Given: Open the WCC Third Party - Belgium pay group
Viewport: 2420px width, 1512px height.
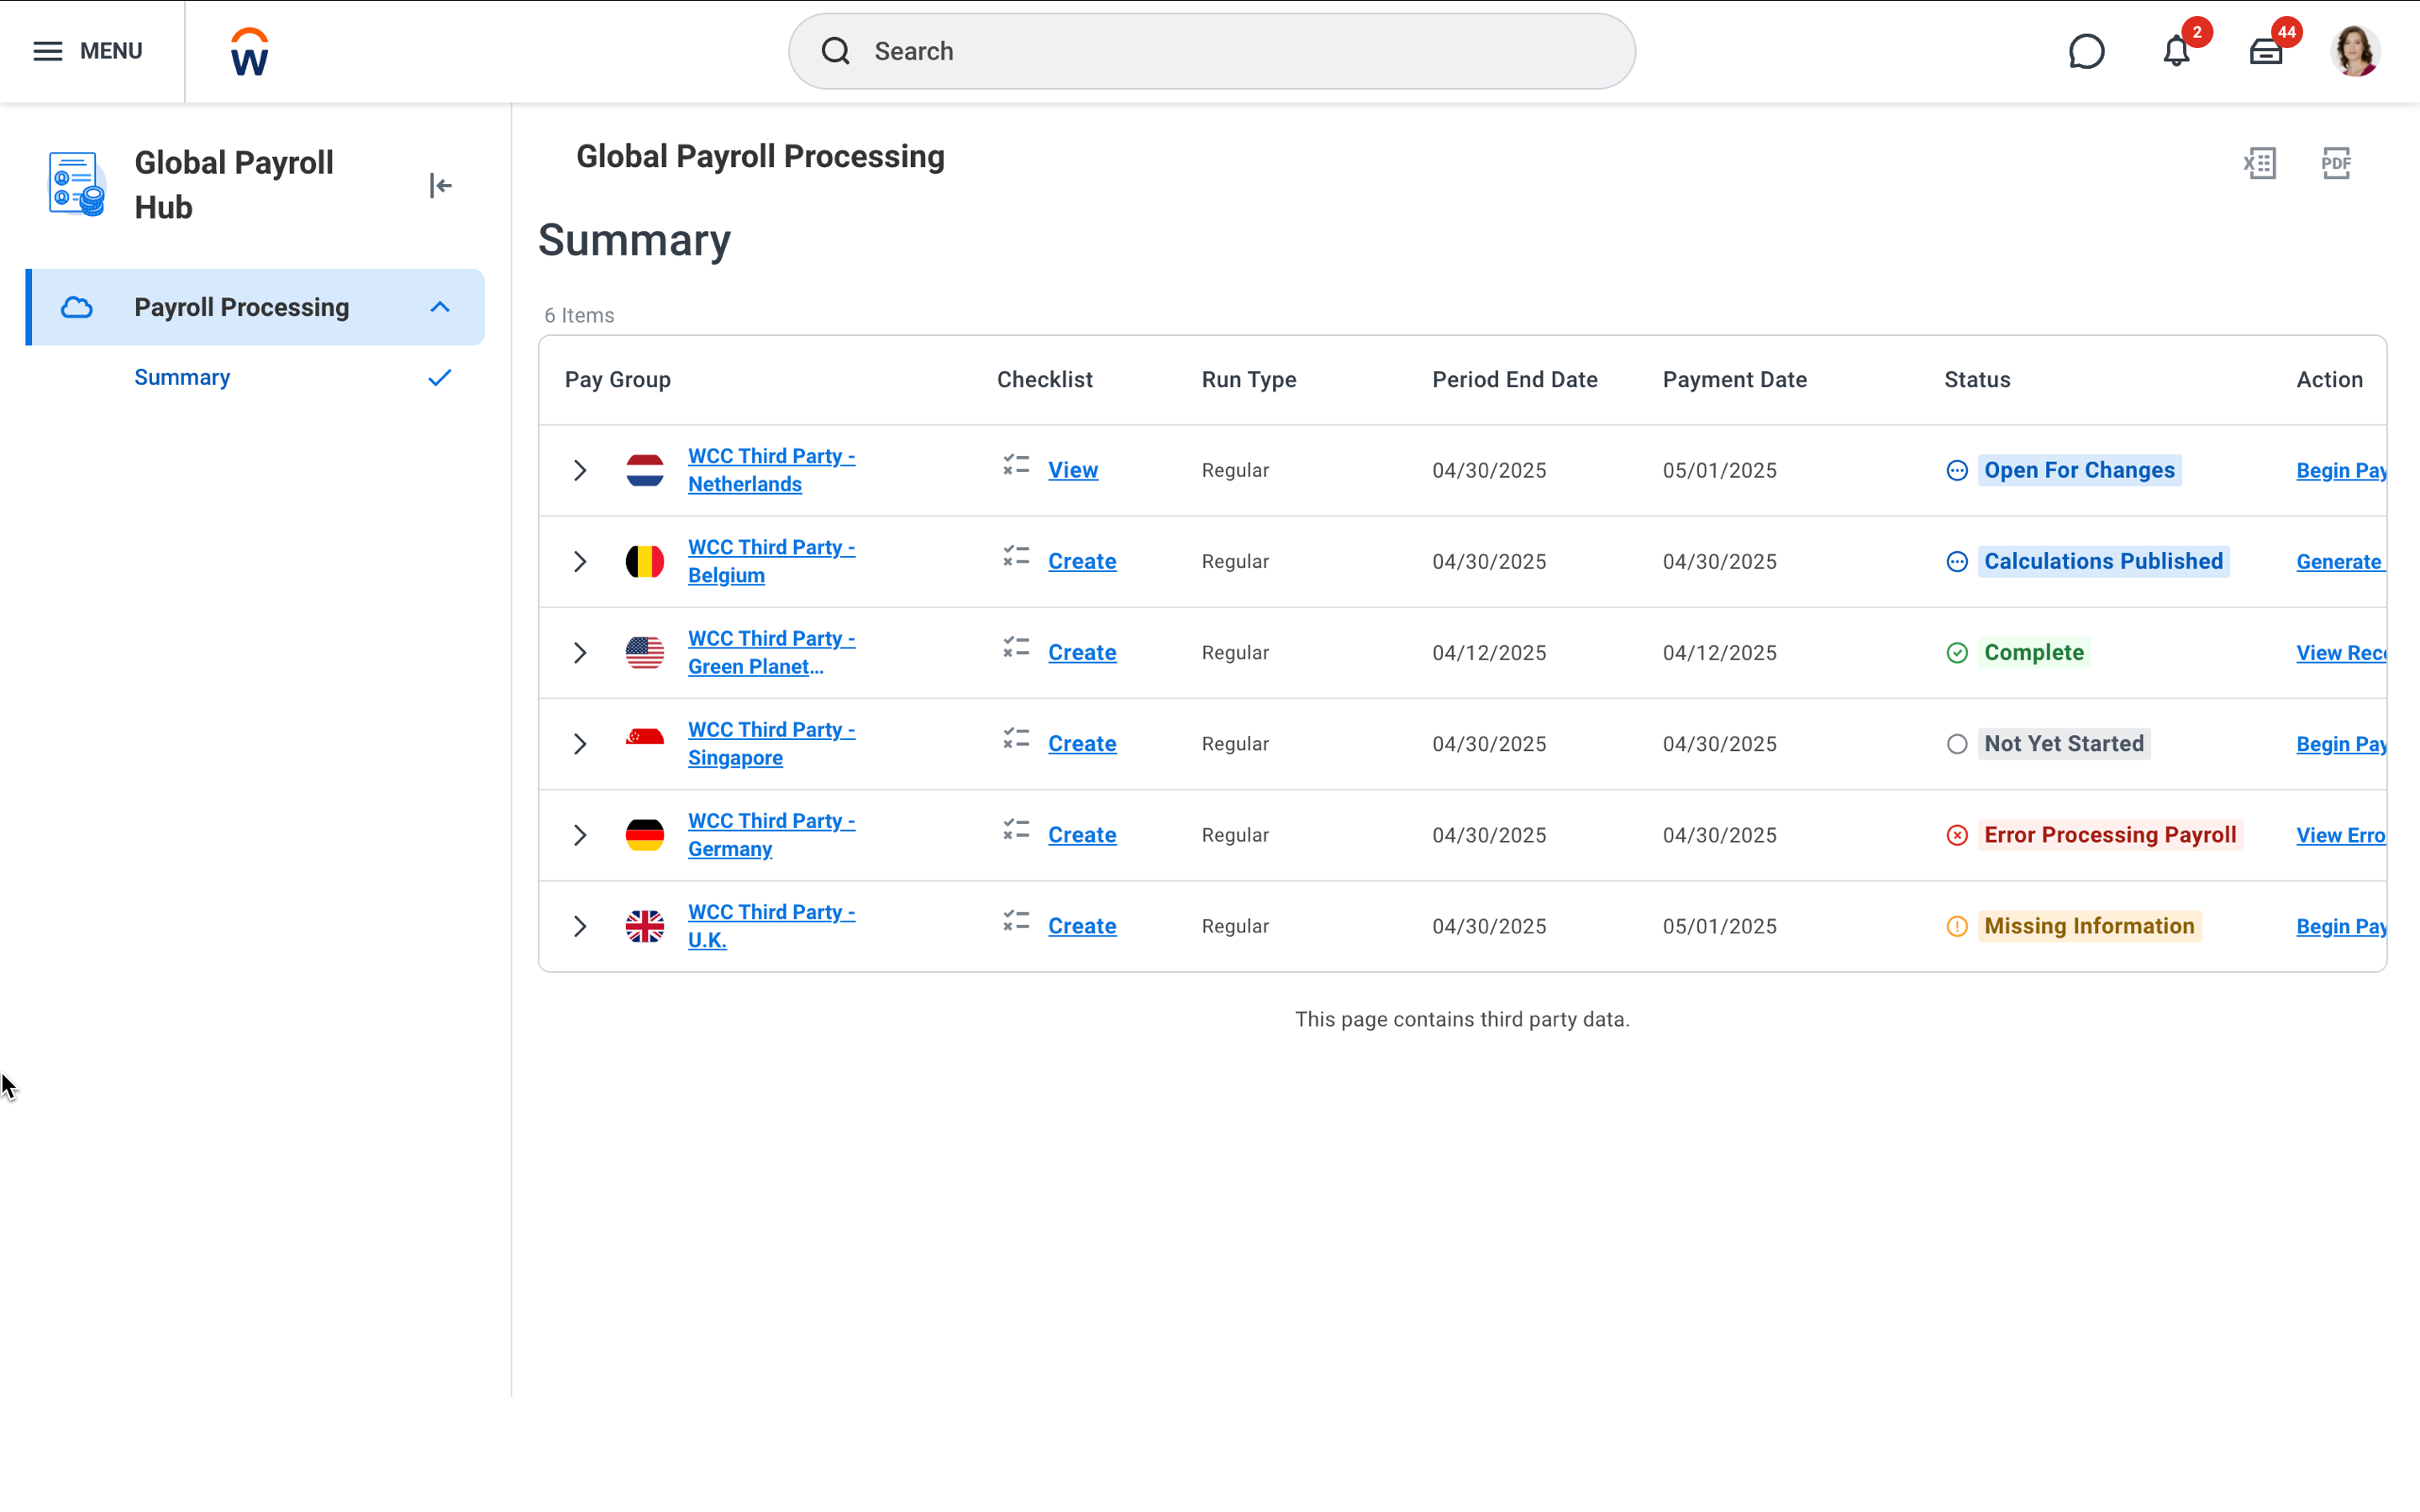Looking at the screenshot, I should pyautogui.click(x=771, y=561).
